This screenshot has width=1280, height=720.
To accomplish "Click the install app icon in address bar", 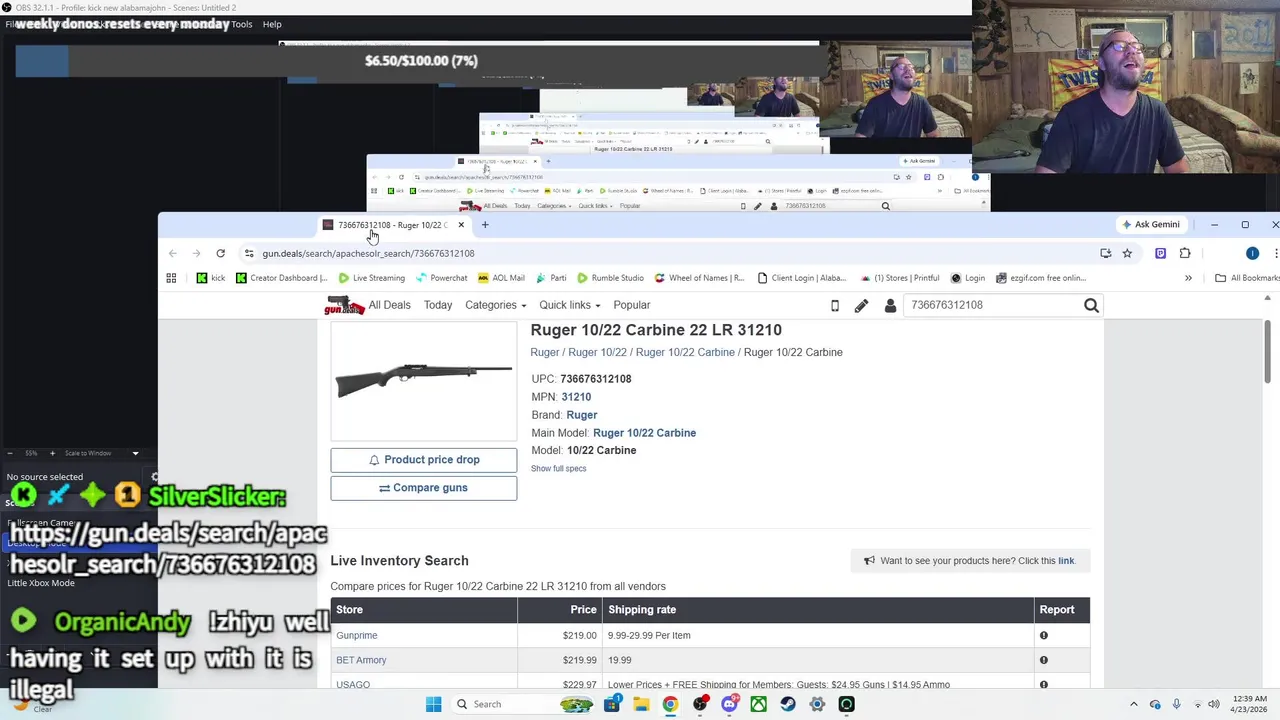I will [1105, 253].
